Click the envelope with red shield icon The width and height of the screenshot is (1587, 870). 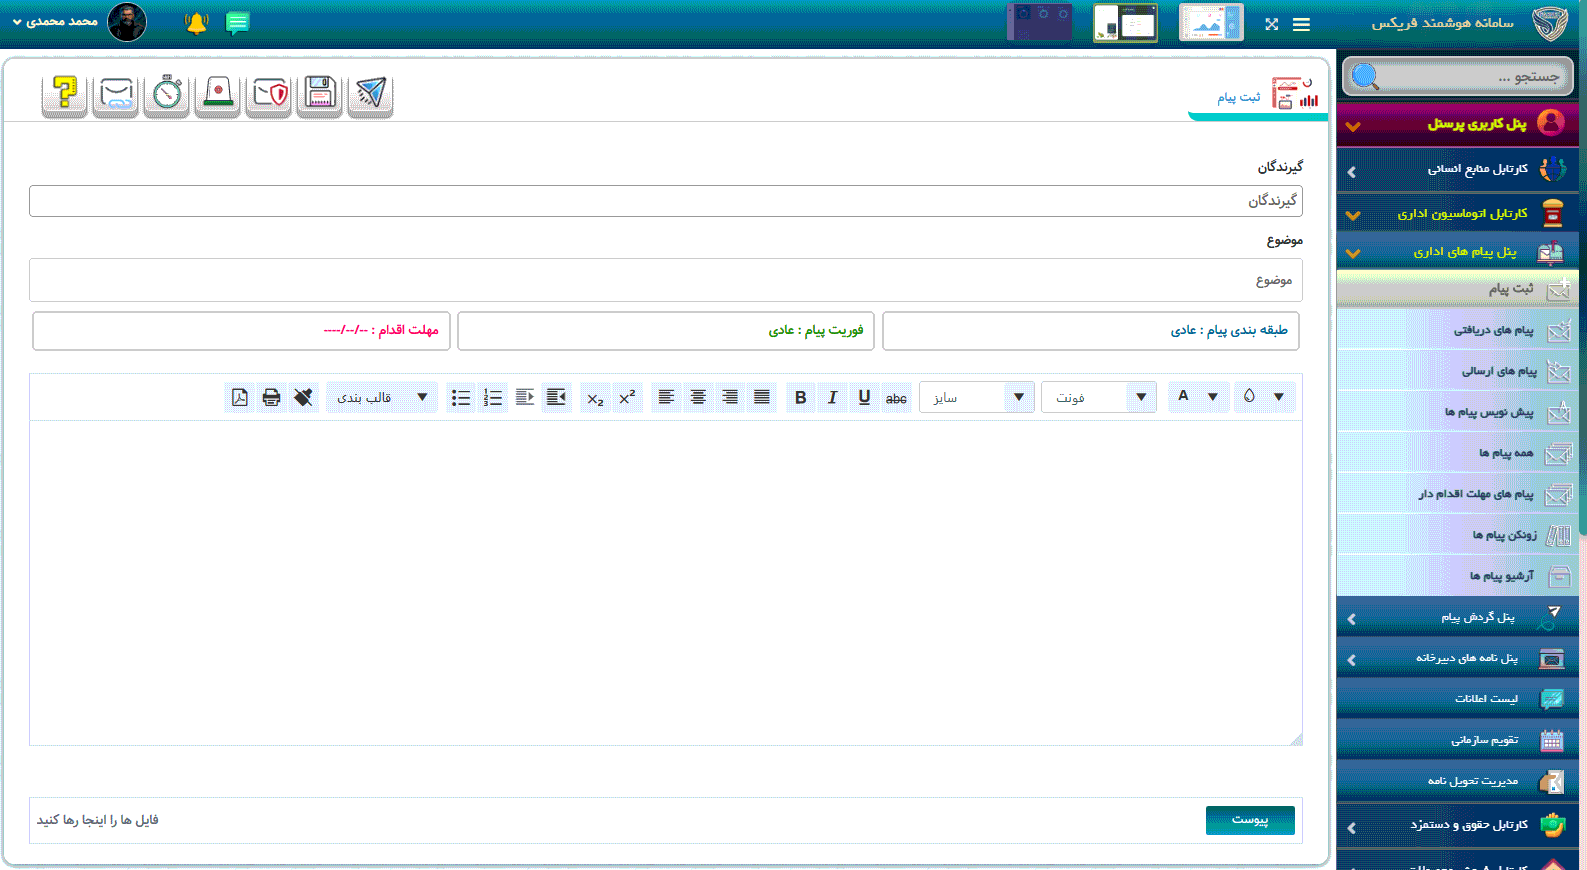[269, 94]
